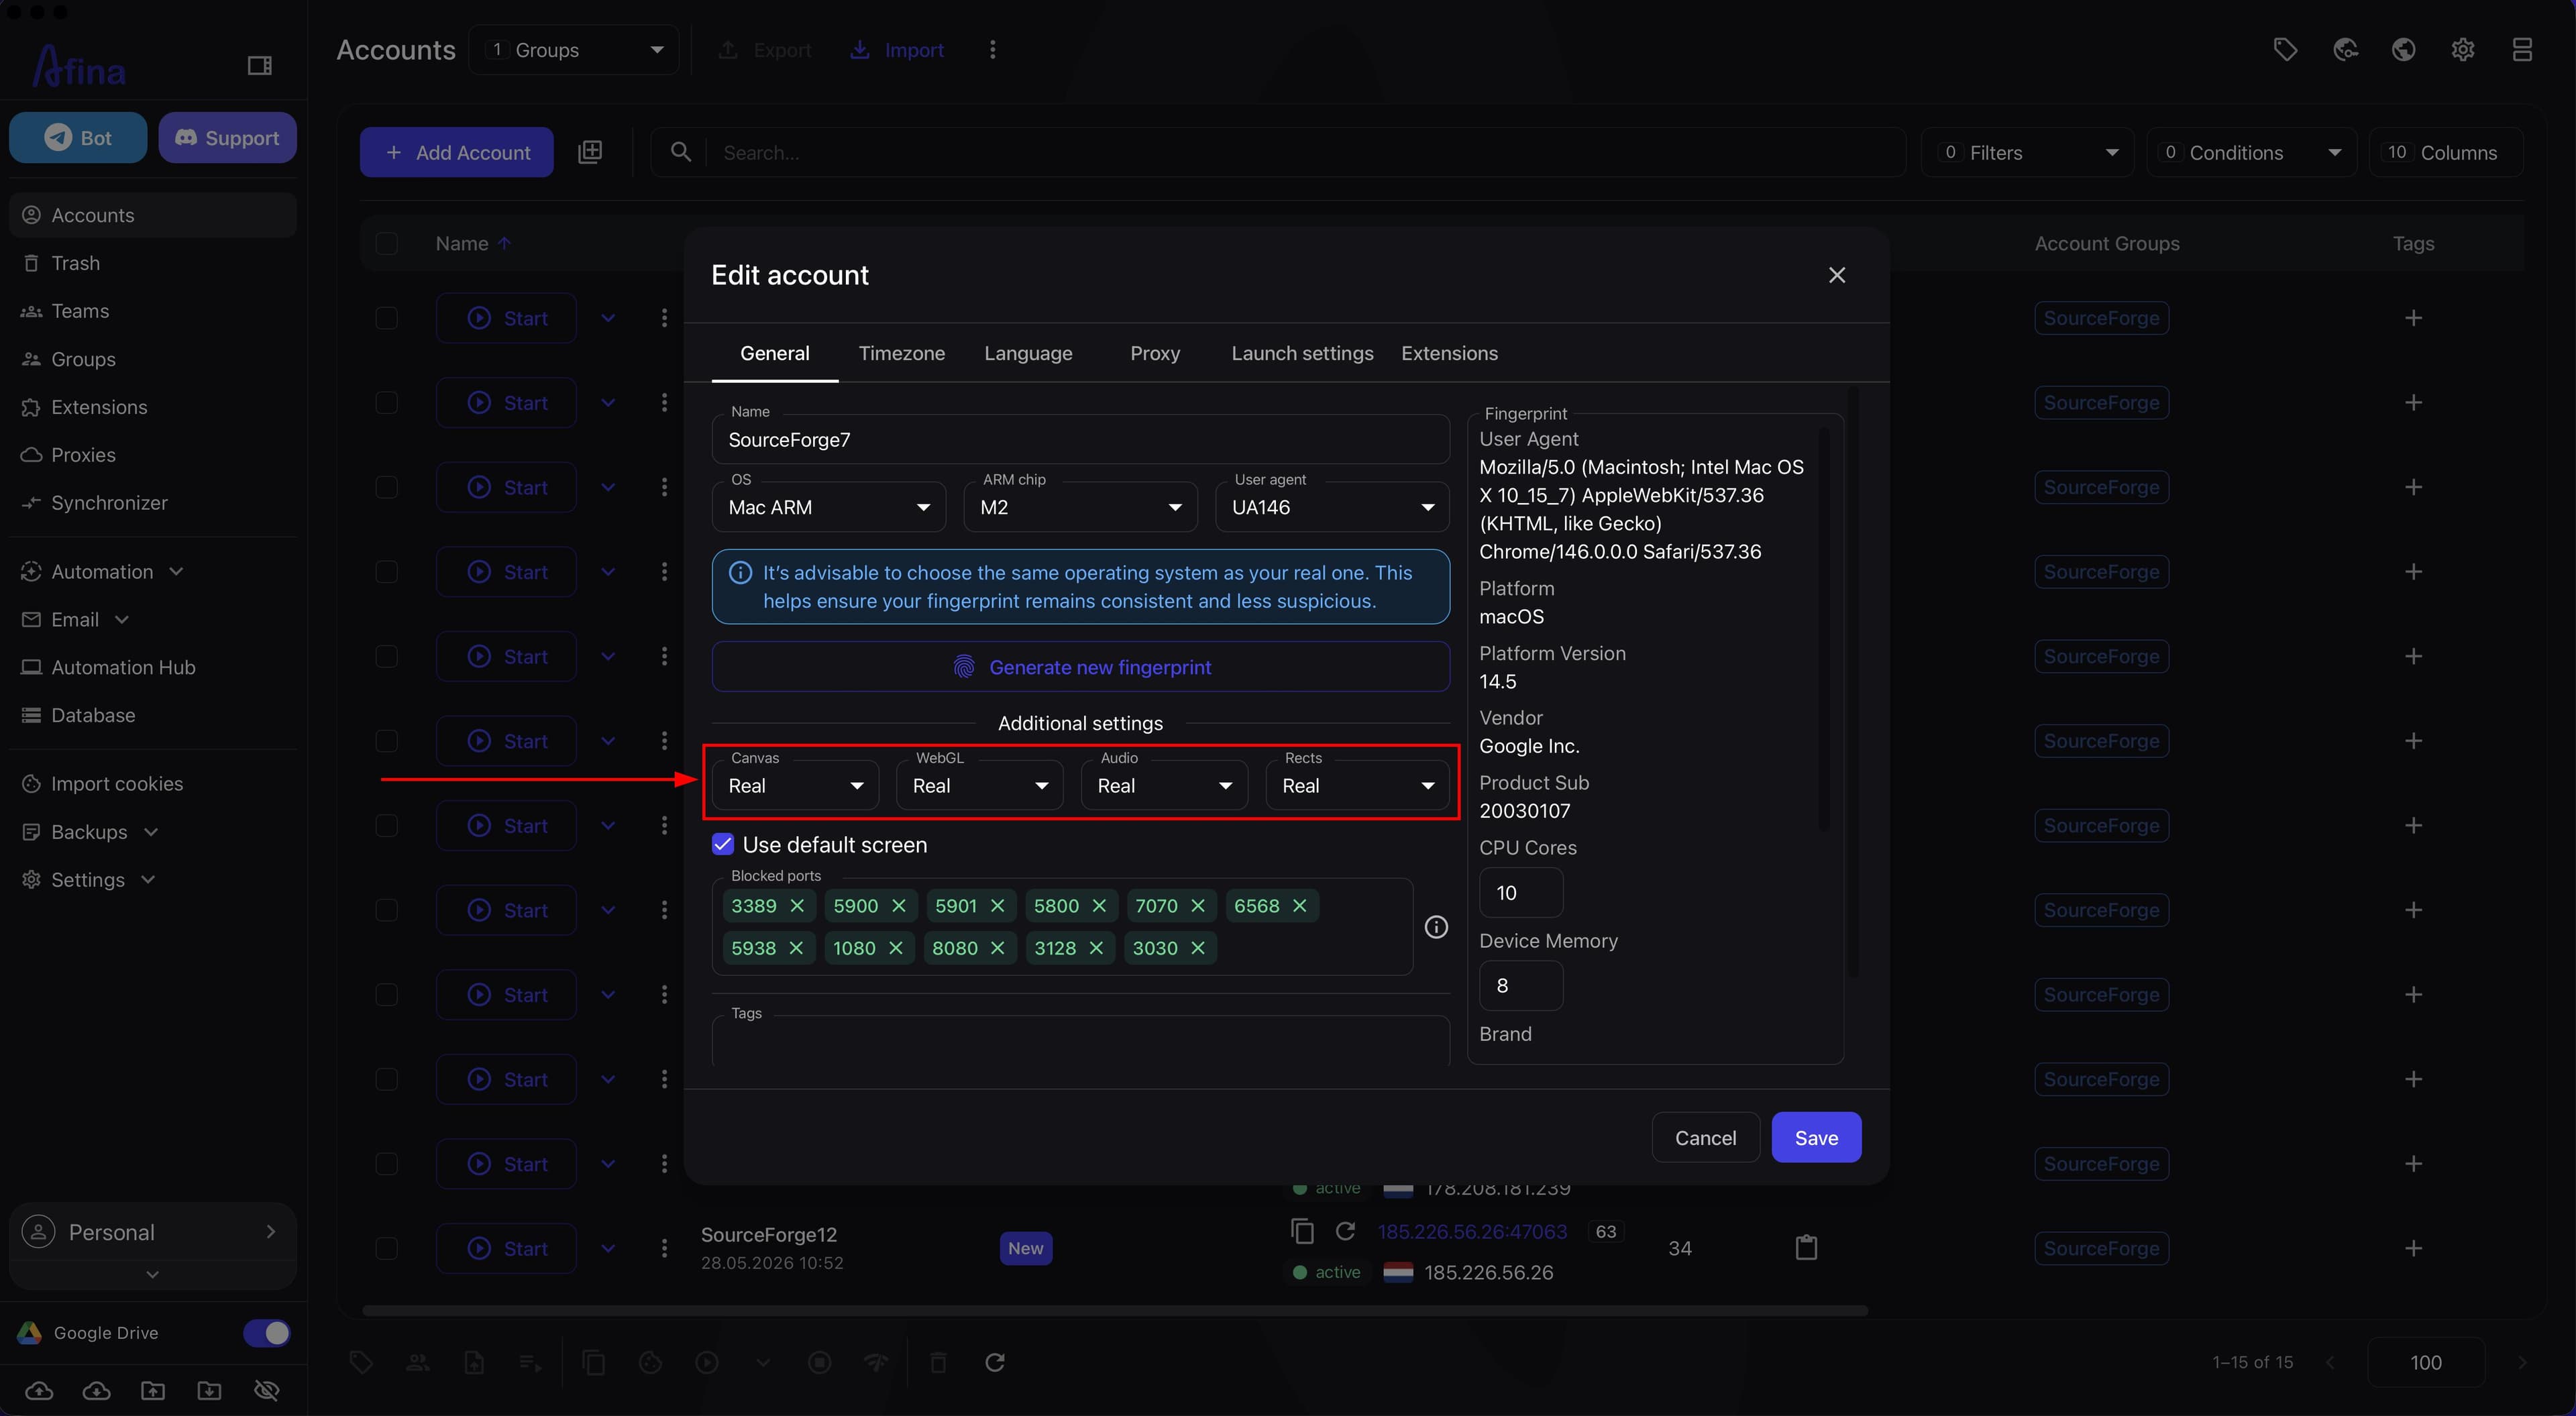Expand the Backups sidebar section

[x=90, y=832]
